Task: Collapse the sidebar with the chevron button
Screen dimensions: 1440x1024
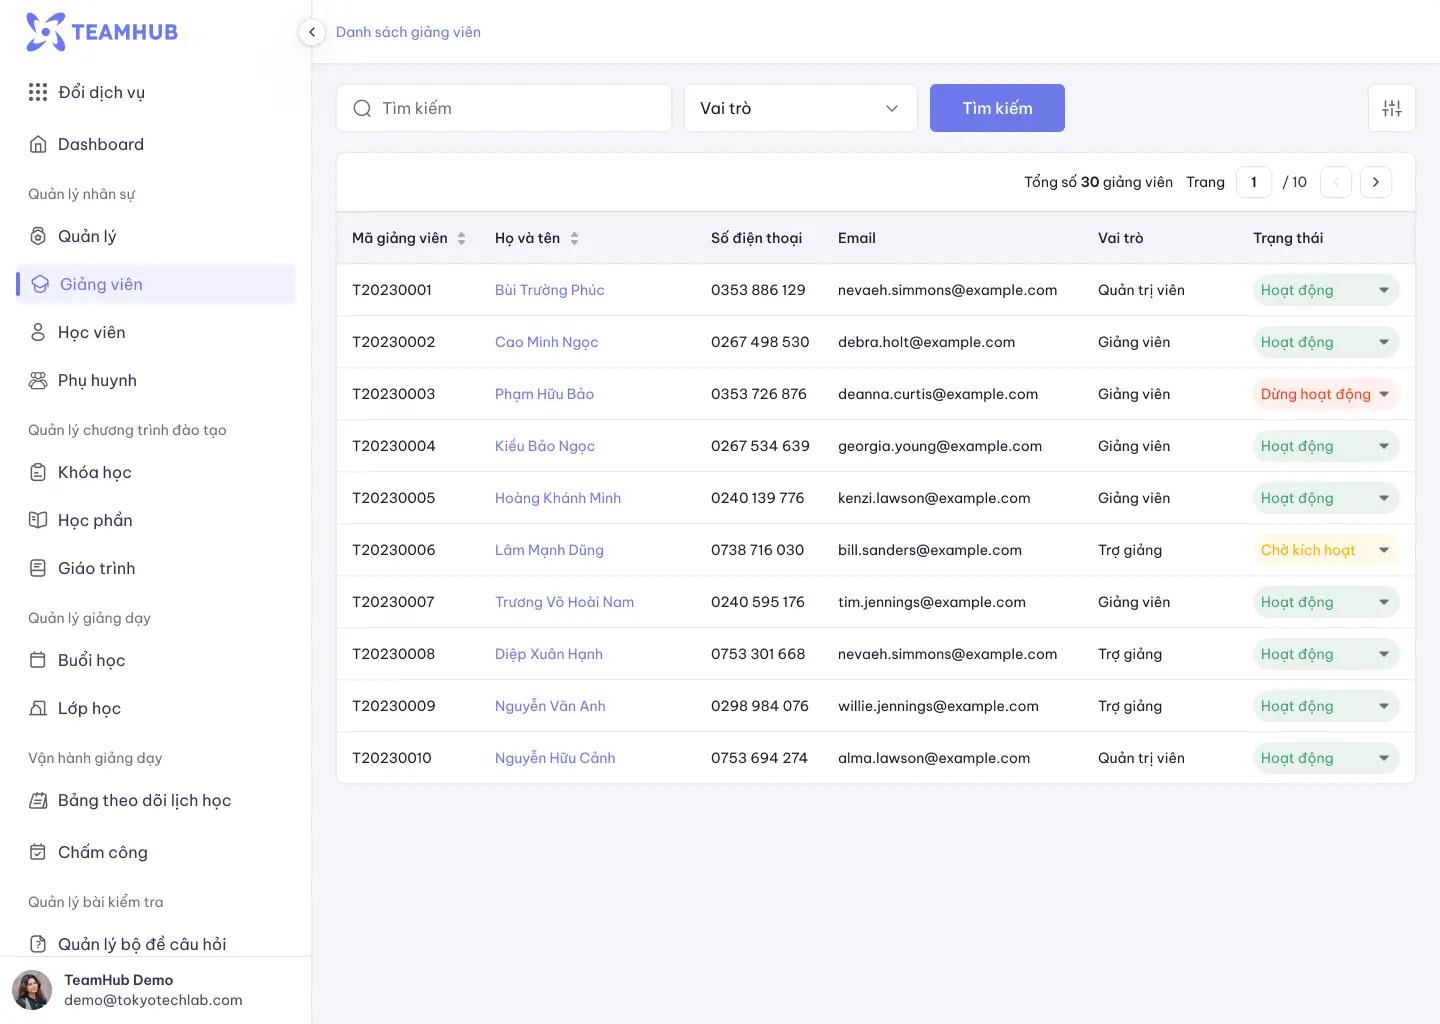Action: click(312, 32)
